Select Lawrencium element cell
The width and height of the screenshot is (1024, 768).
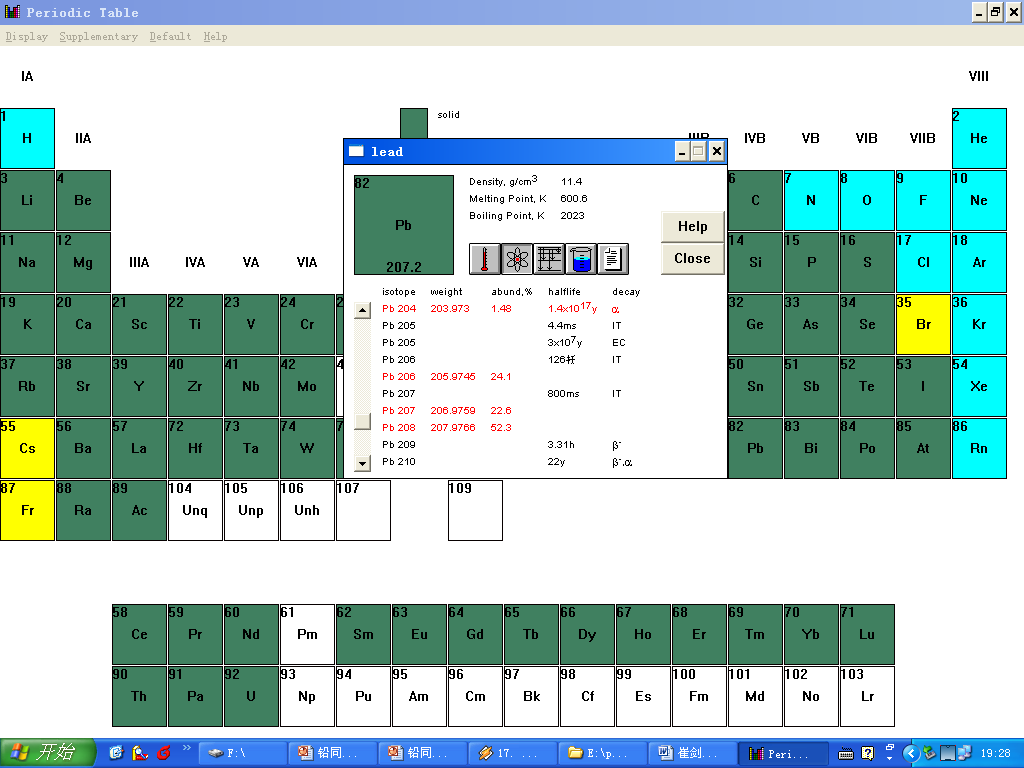[x=867, y=697]
